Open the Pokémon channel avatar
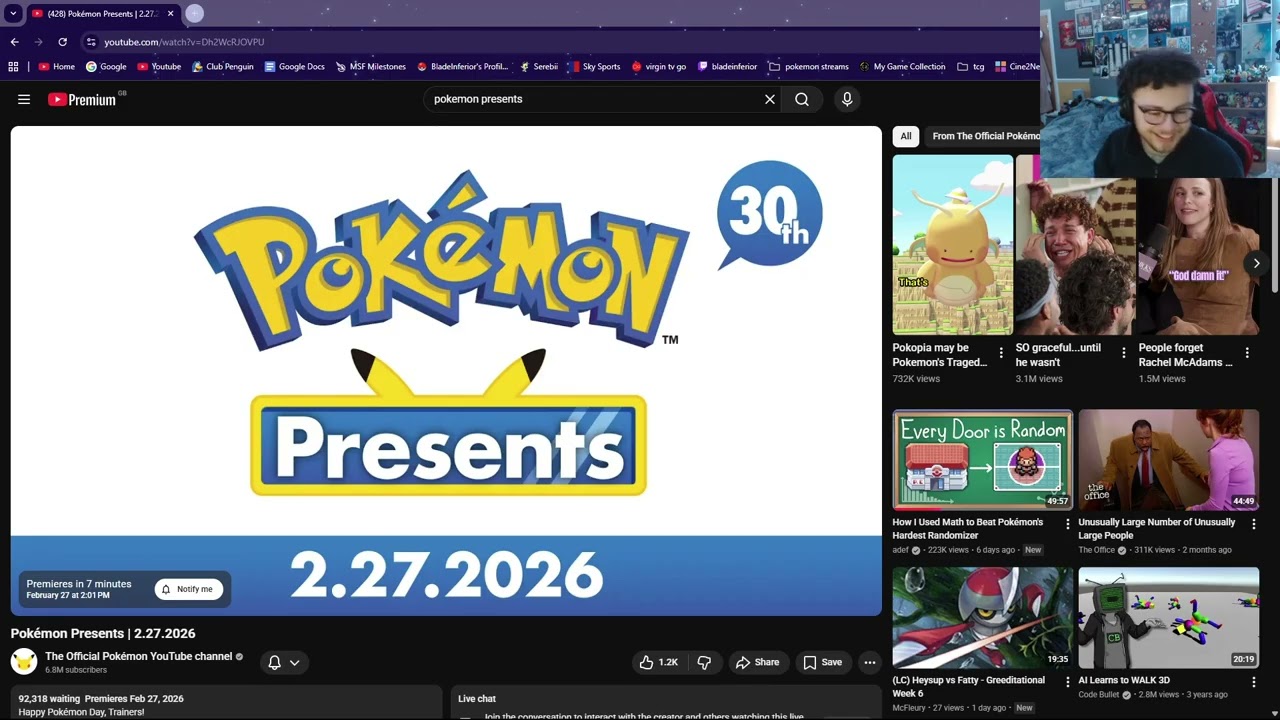This screenshot has height=720, width=1280. point(24,662)
